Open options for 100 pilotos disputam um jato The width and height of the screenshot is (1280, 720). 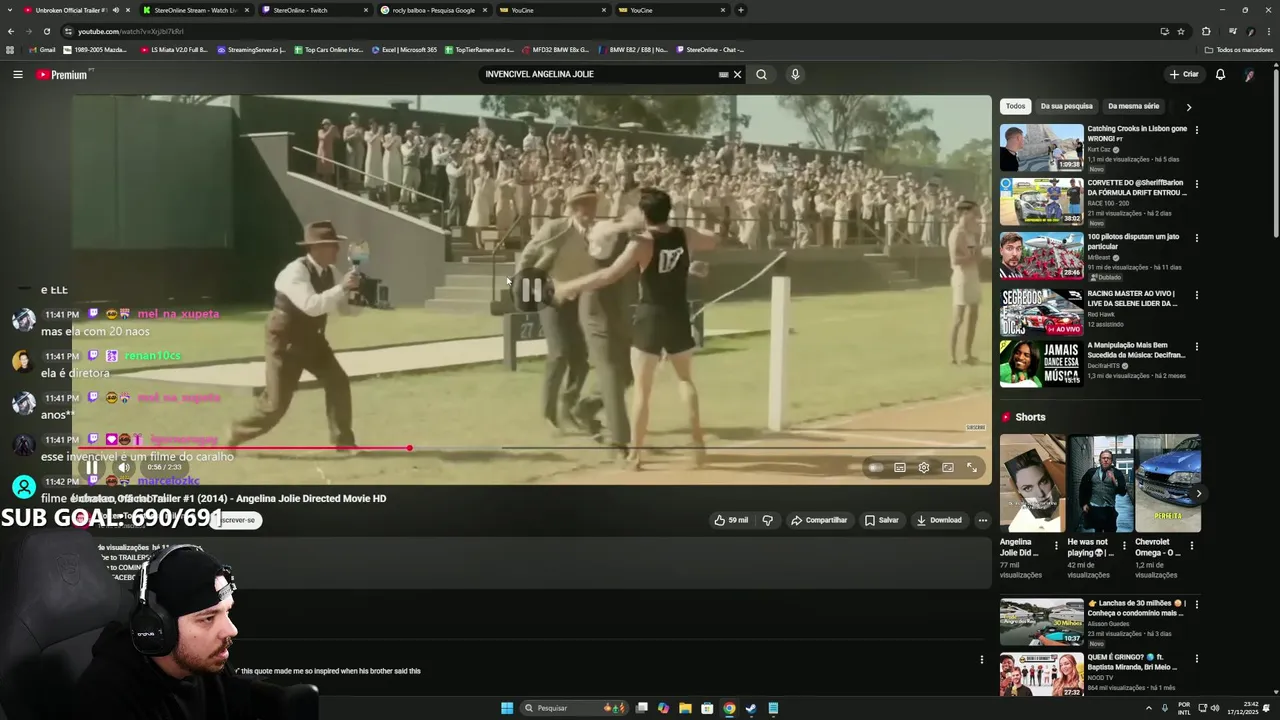point(1196,238)
